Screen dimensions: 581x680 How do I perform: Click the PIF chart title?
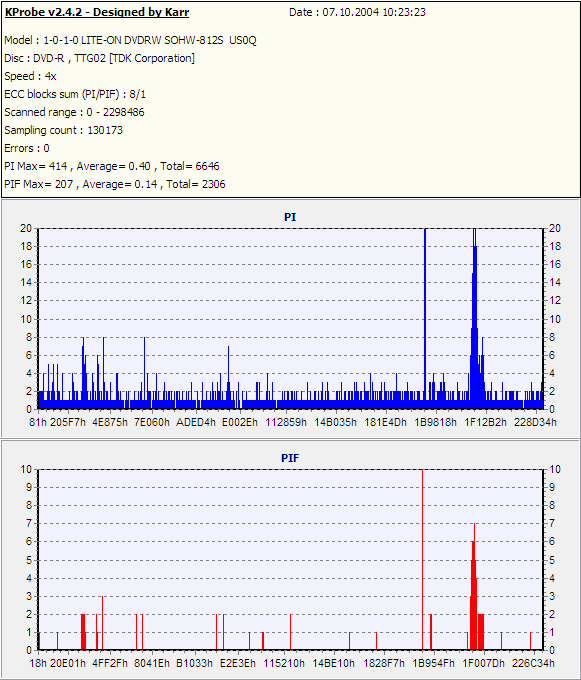[290, 458]
